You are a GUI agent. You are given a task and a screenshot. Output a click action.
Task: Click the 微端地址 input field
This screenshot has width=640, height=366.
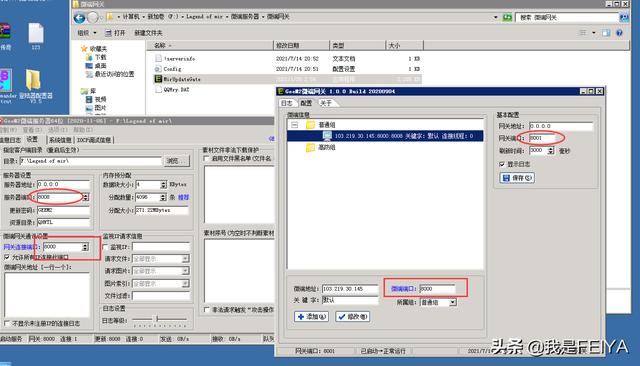click(350, 288)
